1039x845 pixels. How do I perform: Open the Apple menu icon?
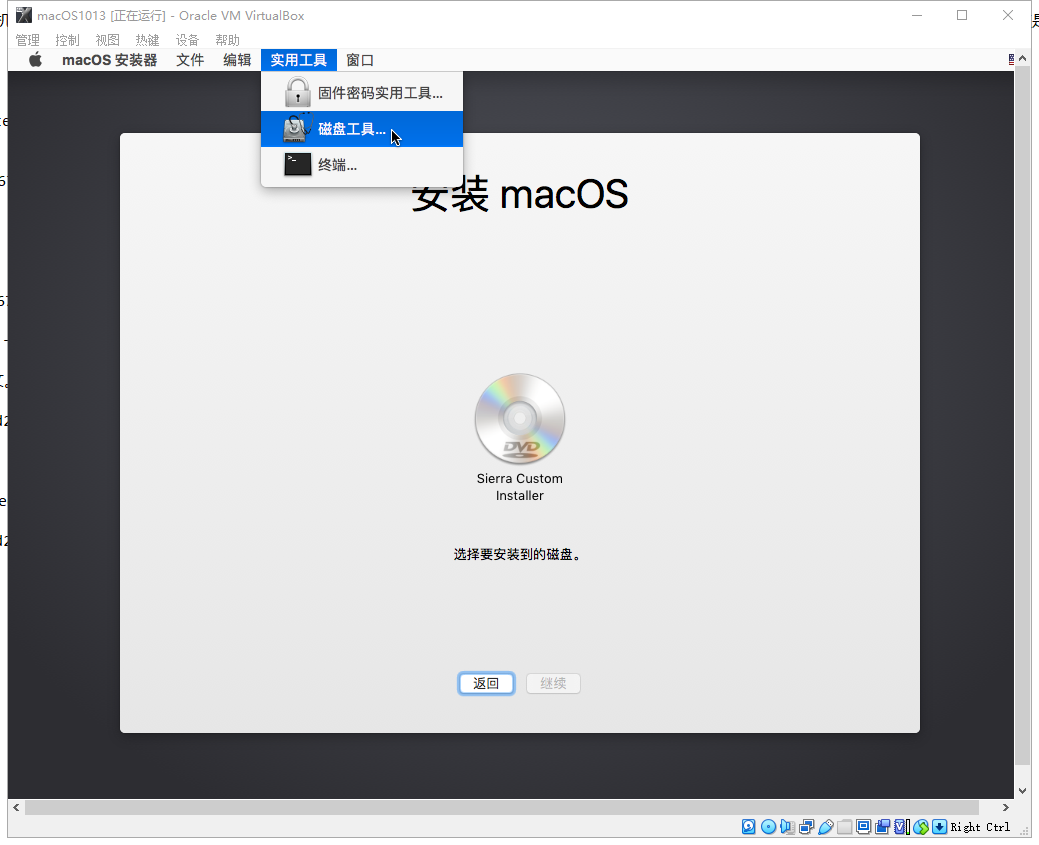pyautogui.click(x=36, y=60)
